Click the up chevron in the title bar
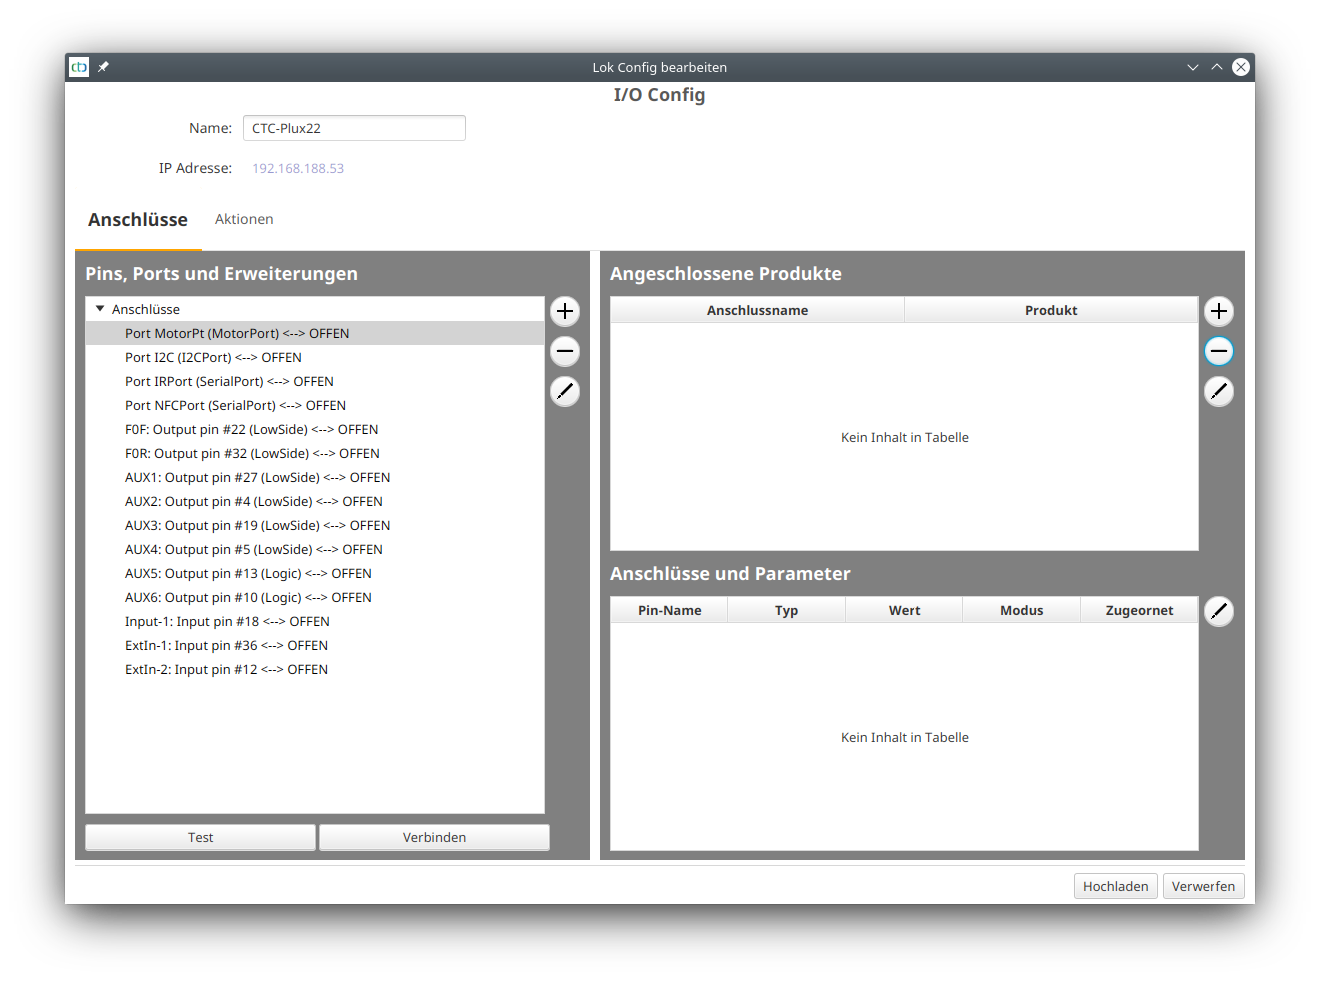 pyautogui.click(x=1217, y=67)
